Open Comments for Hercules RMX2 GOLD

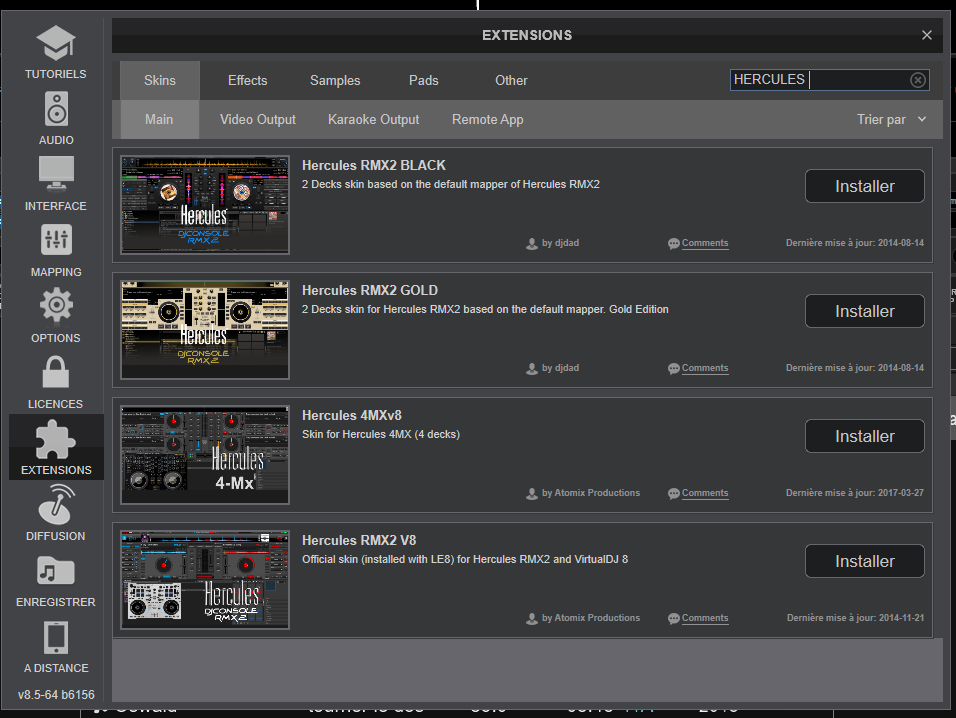(704, 368)
